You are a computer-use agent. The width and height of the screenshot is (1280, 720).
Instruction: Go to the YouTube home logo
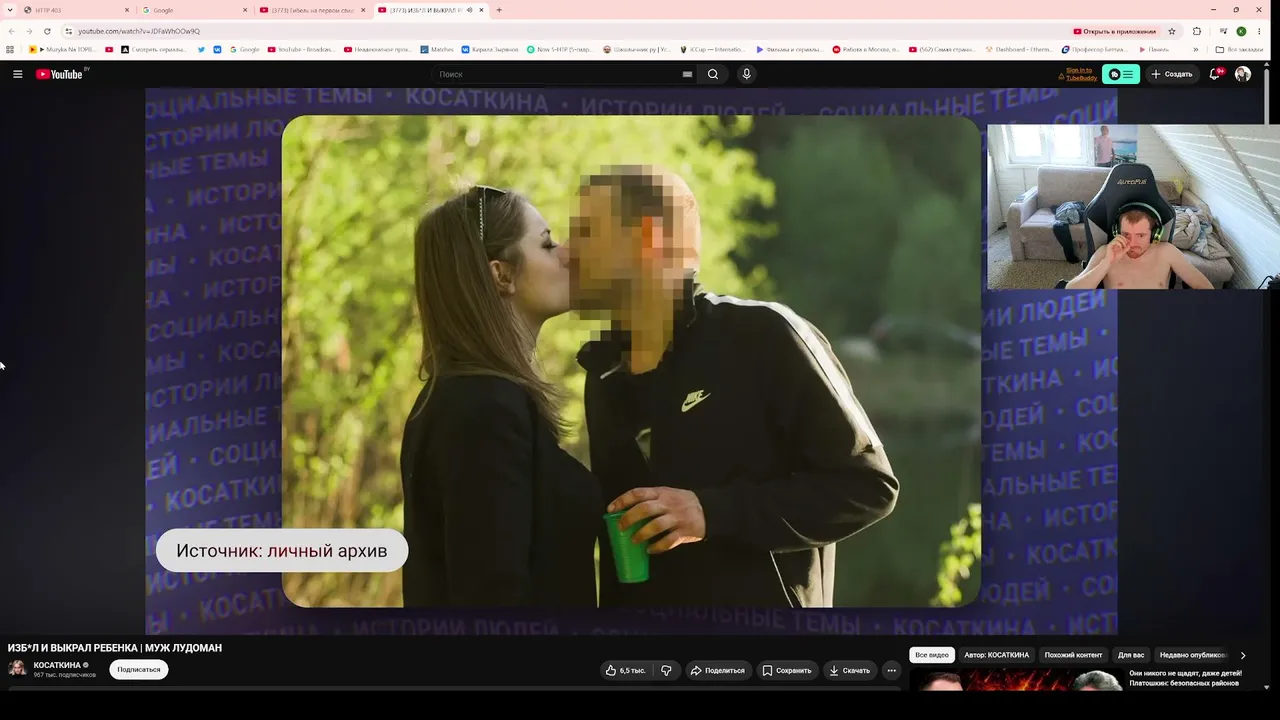point(60,74)
